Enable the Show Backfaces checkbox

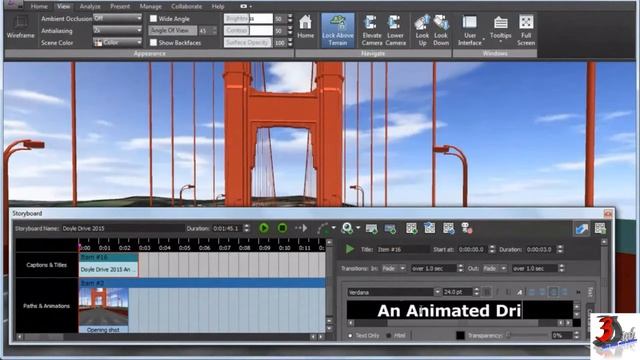pyautogui.click(x=153, y=42)
